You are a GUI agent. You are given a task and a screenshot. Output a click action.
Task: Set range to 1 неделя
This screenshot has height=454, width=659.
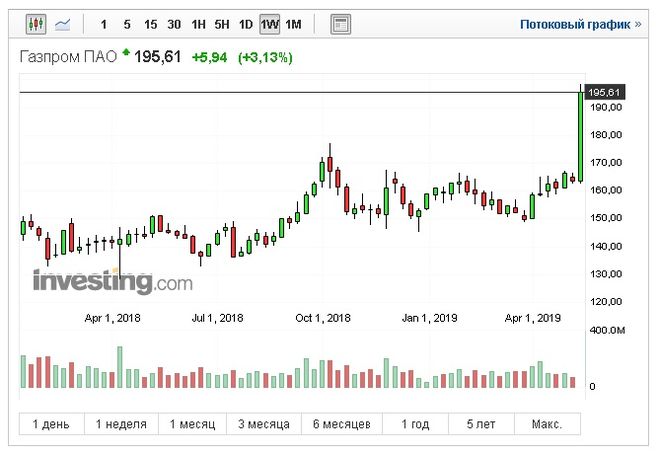pyautogui.click(x=121, y=424)
